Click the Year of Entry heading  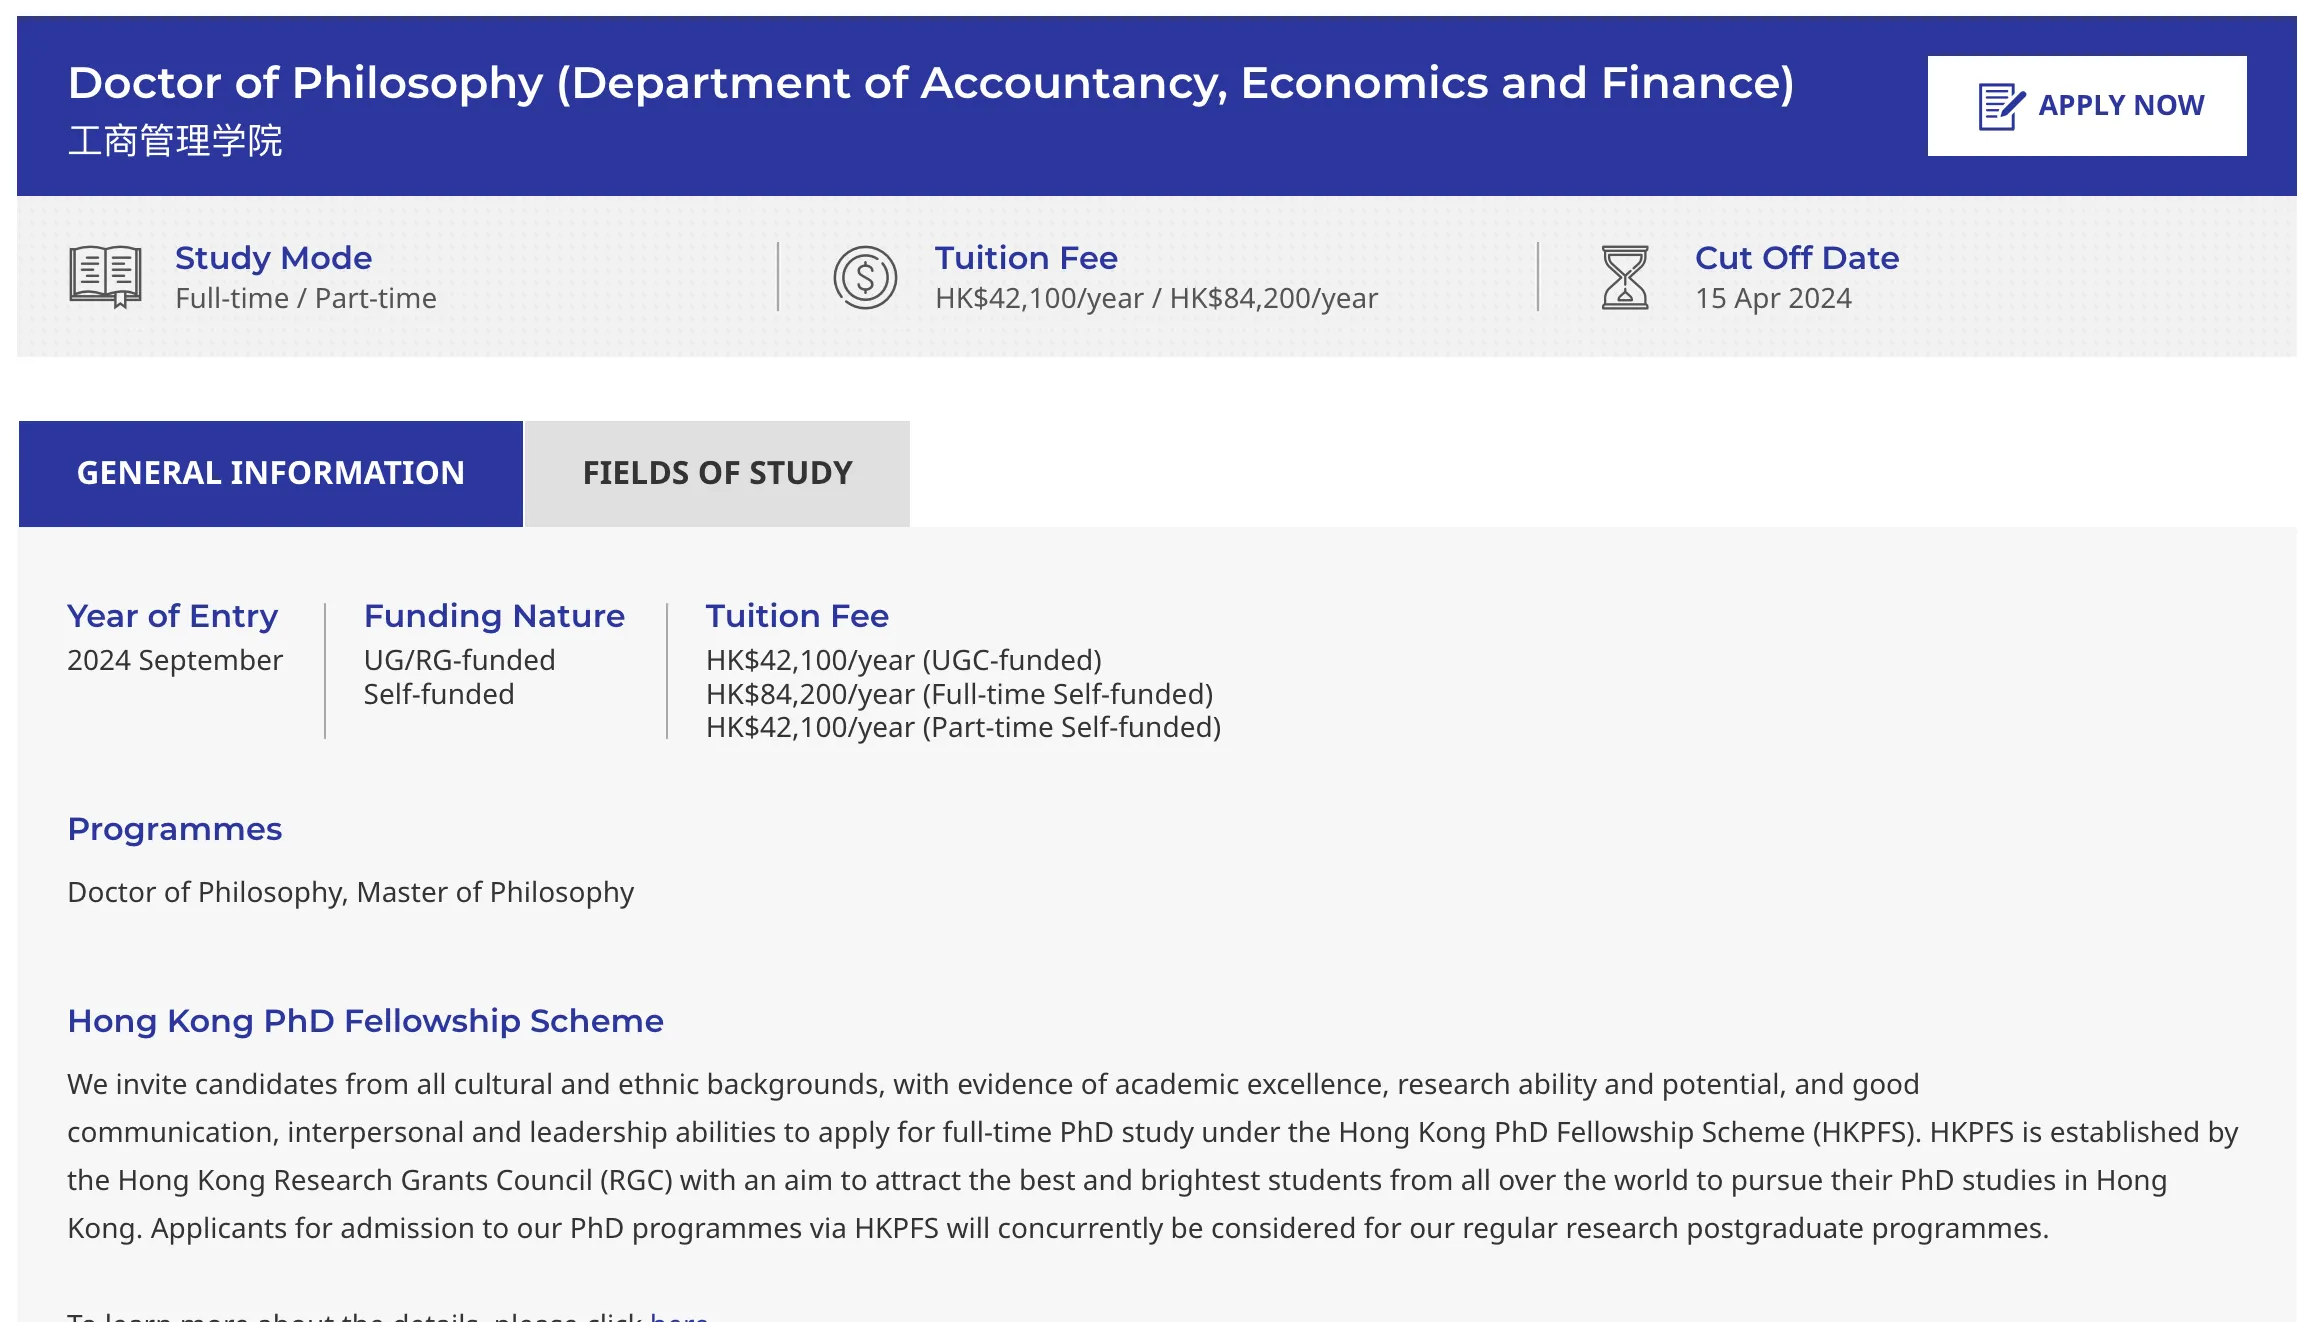click(172, 616)
